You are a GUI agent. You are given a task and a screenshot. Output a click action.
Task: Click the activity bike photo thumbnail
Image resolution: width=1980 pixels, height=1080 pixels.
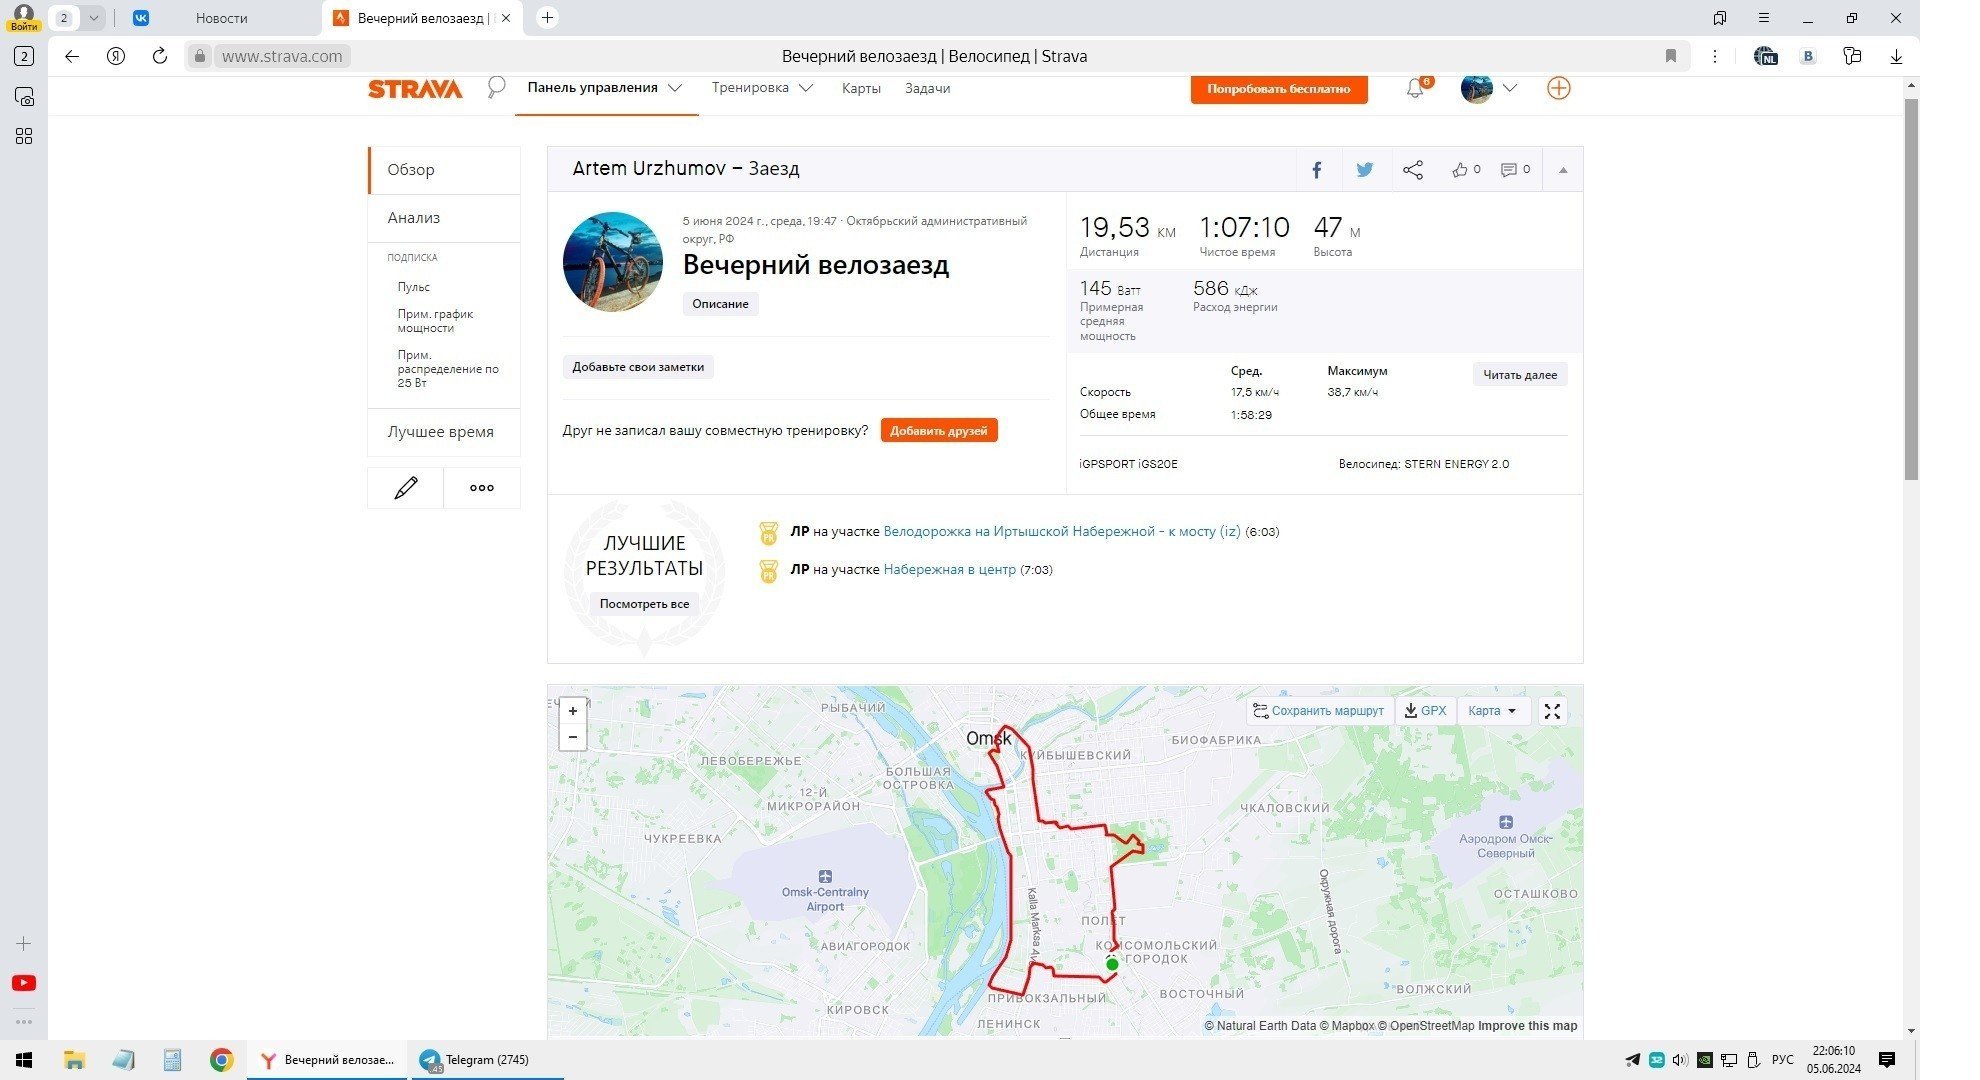[613, 262]
